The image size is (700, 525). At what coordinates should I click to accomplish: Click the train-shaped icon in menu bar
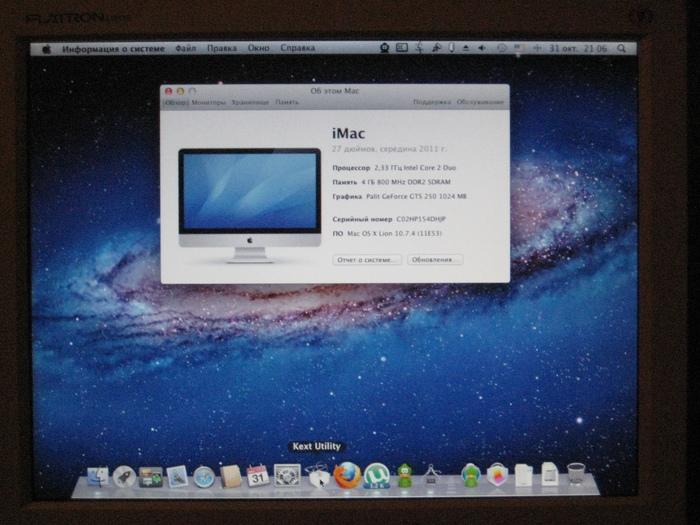pyautogui.click(x=384, y=48)
